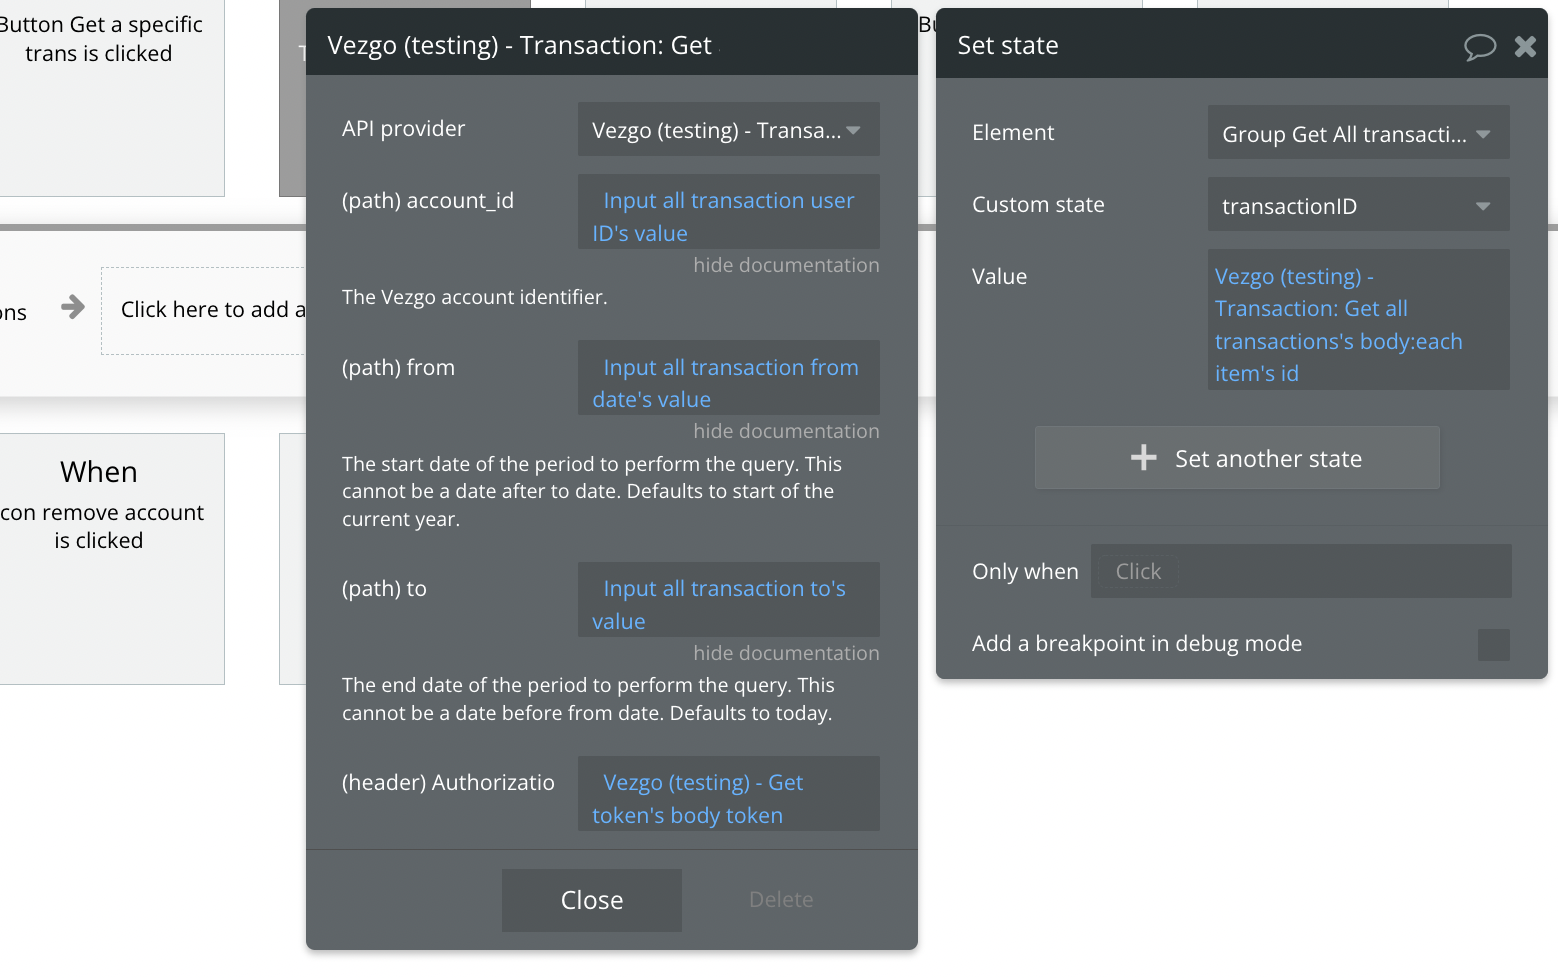1558x978 pixels.
Task: Click the arrow icon before the add action box
Action: pos(73,307)
